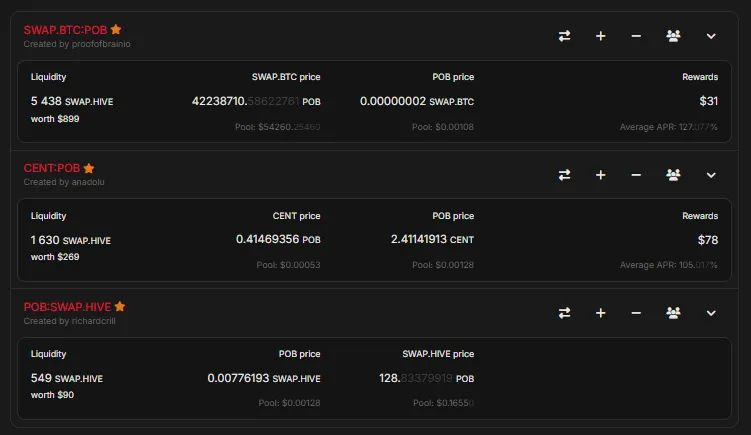Viewport: 751px width, 435px height.
Task: Show liquidity providers of POB:SWAP.HIVE
Action: point(673,313)
